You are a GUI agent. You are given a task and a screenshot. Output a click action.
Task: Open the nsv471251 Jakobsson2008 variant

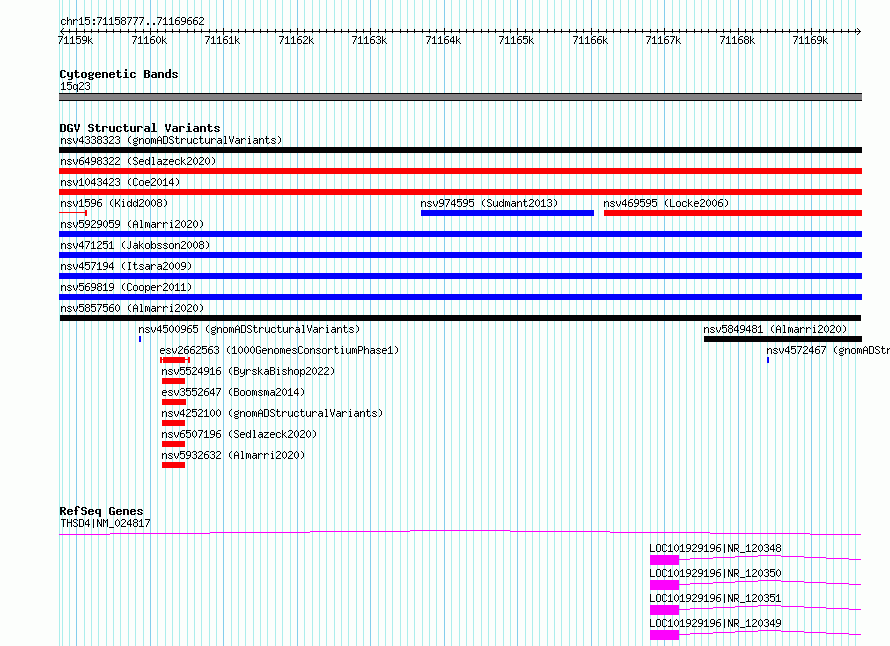point(135,245)
